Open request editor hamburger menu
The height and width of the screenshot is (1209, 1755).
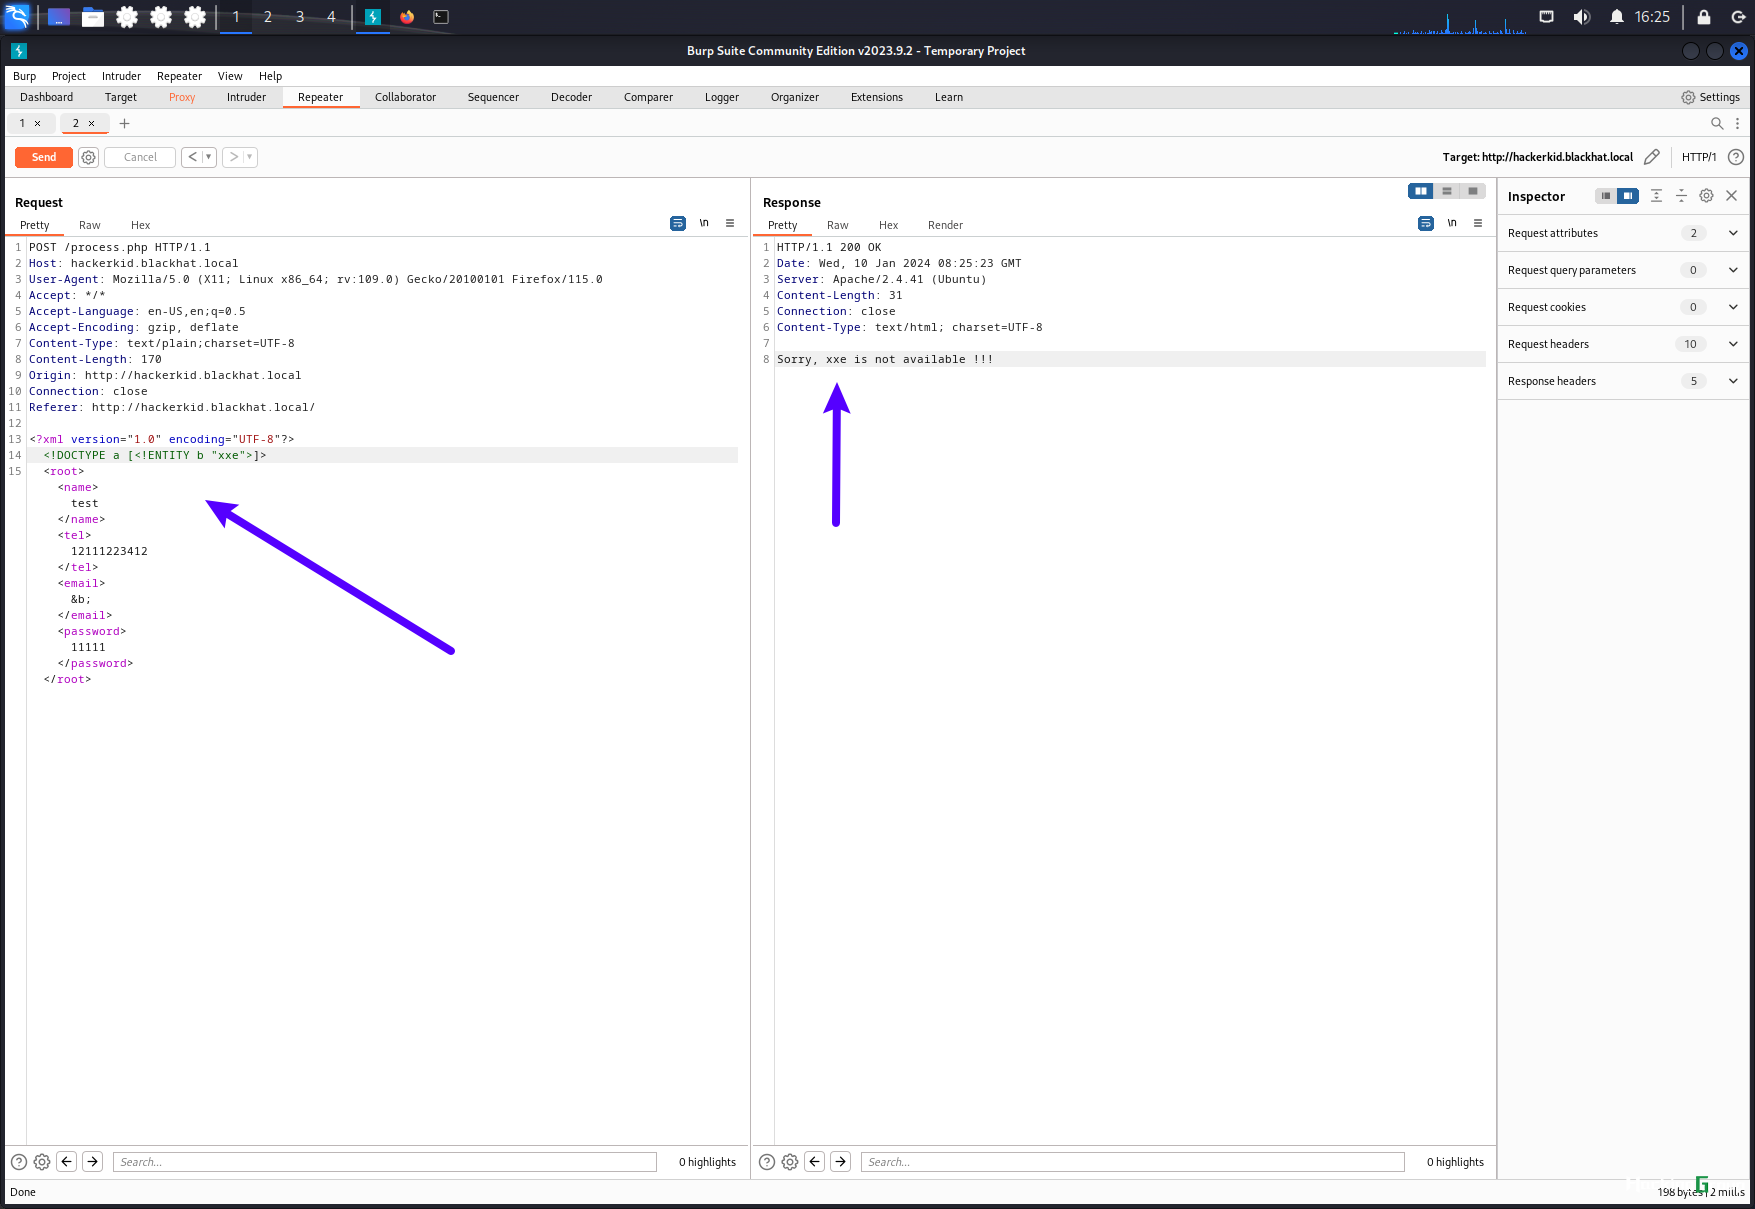tap(730, 223)
